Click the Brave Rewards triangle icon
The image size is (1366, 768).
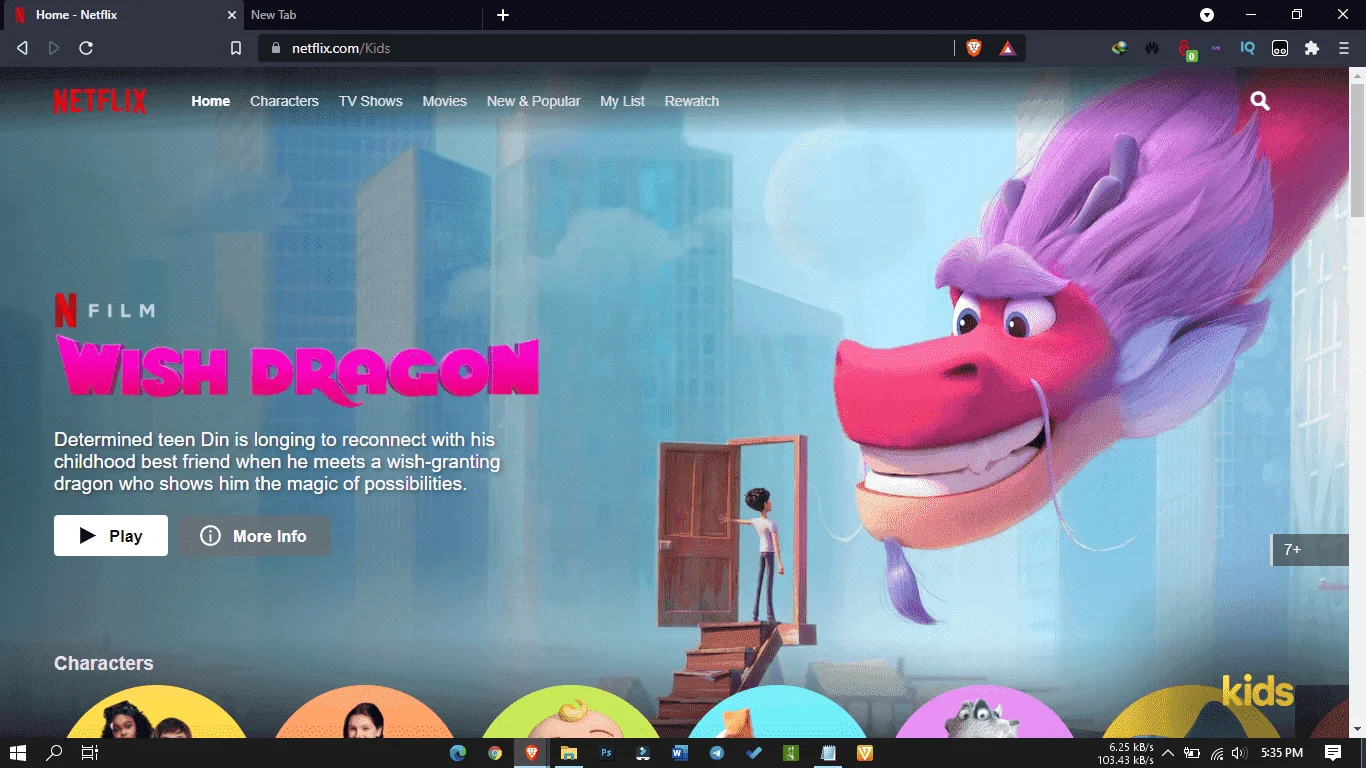[x=1007, y=48]
